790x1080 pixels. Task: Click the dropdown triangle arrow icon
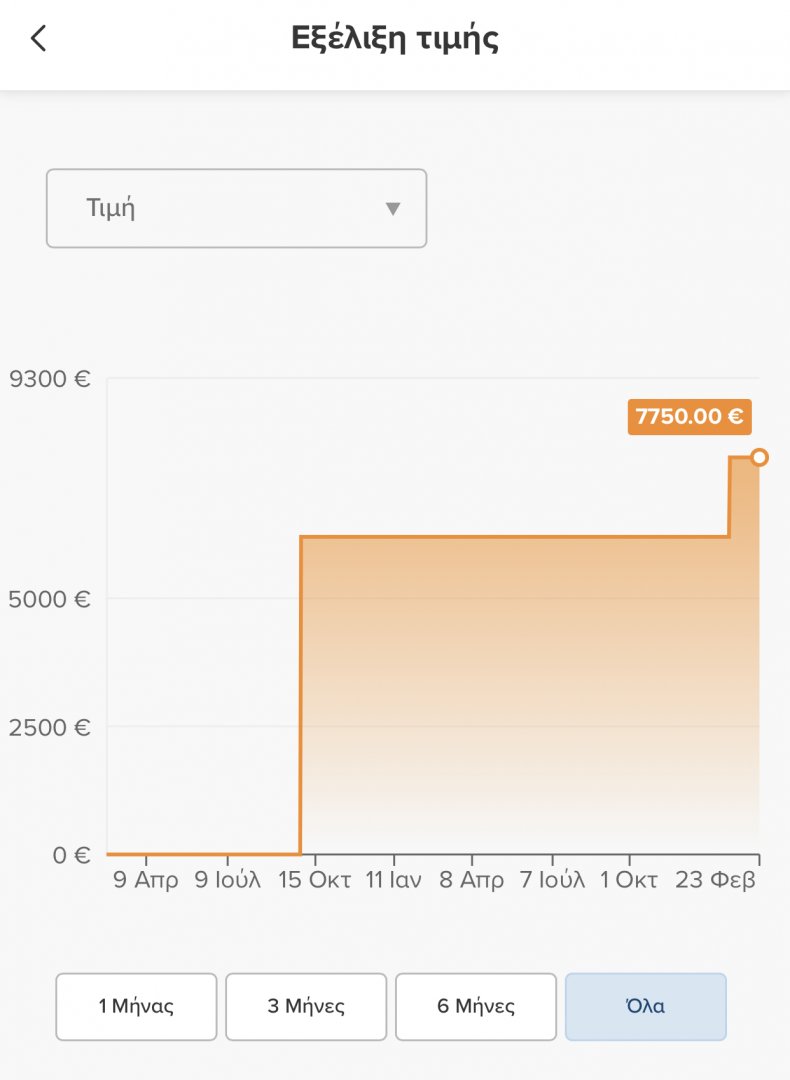pos(393,209)
